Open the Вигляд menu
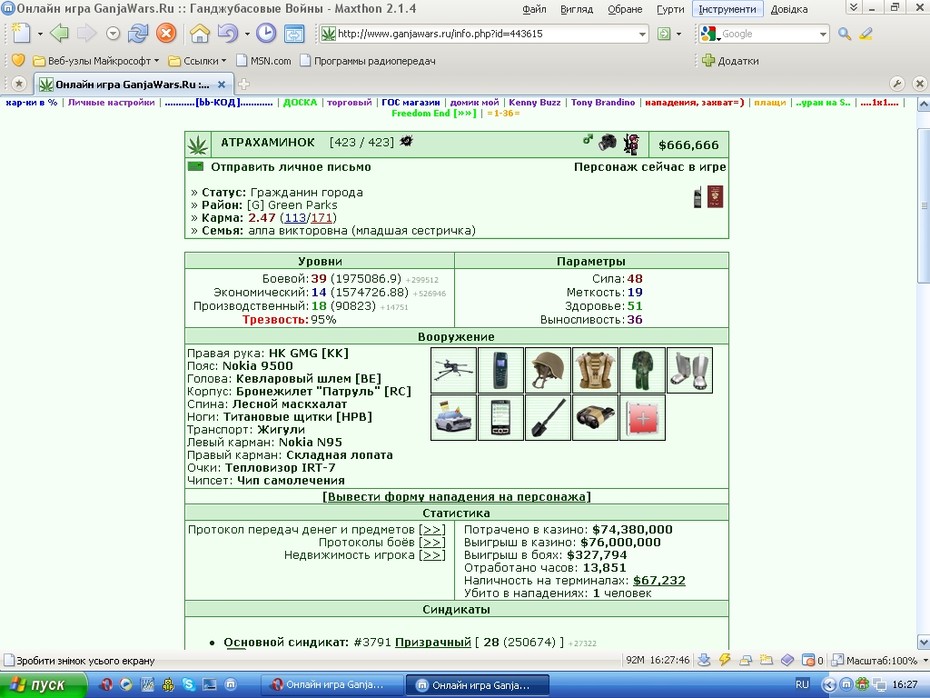 [577, 9]
